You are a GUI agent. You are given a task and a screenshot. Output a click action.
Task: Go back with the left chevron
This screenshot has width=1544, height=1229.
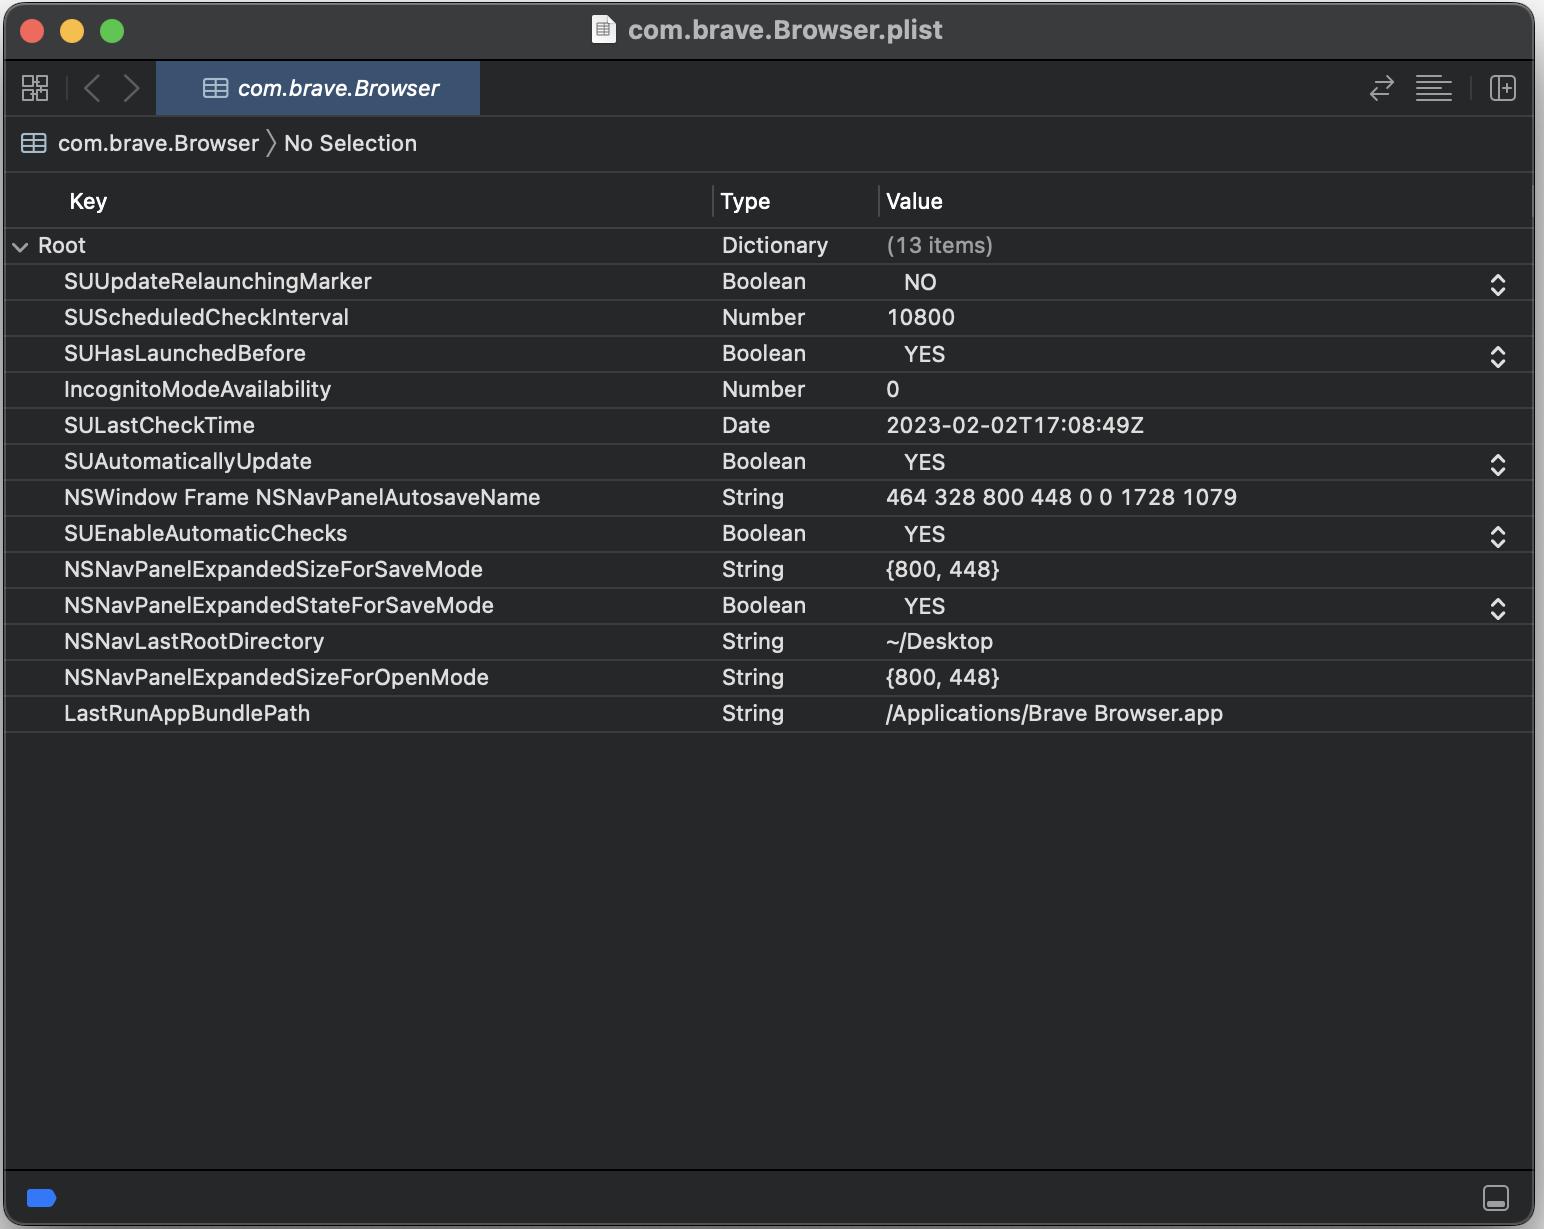92,88
